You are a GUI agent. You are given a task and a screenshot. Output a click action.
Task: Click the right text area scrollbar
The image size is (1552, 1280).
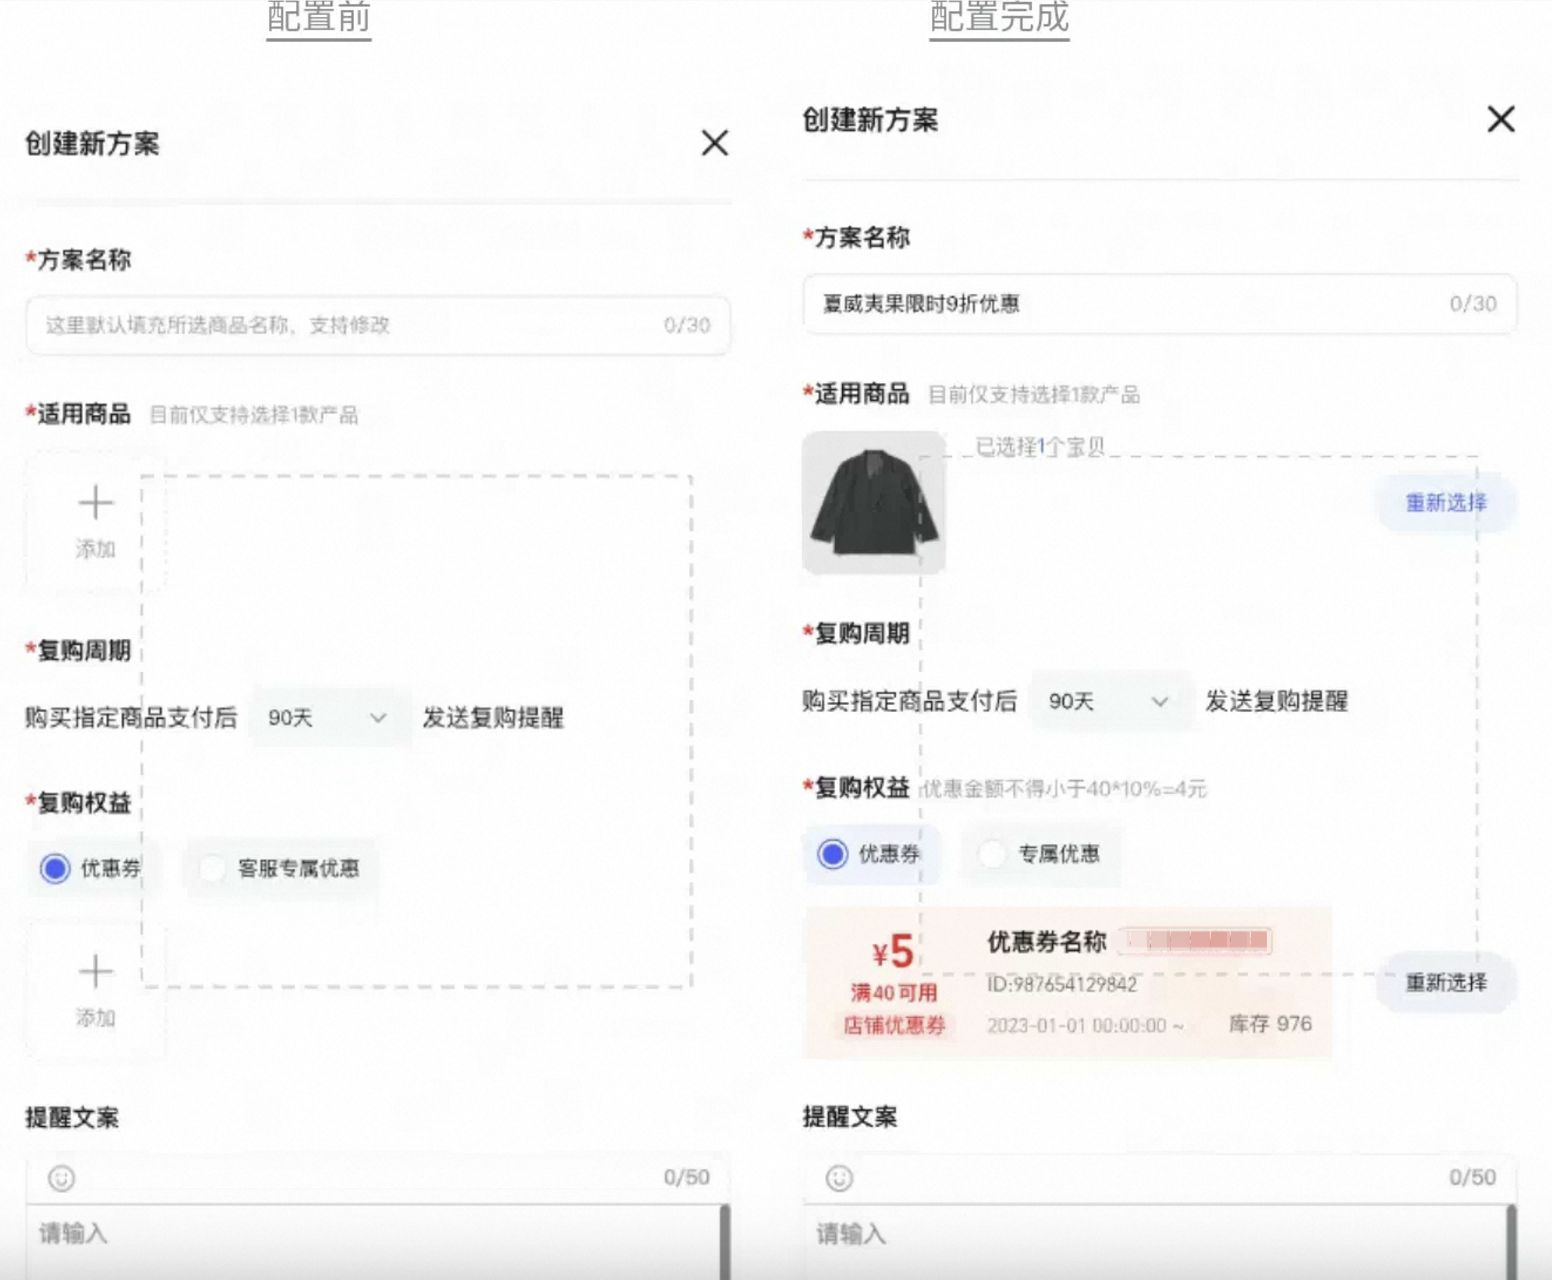point(1512,1242)
